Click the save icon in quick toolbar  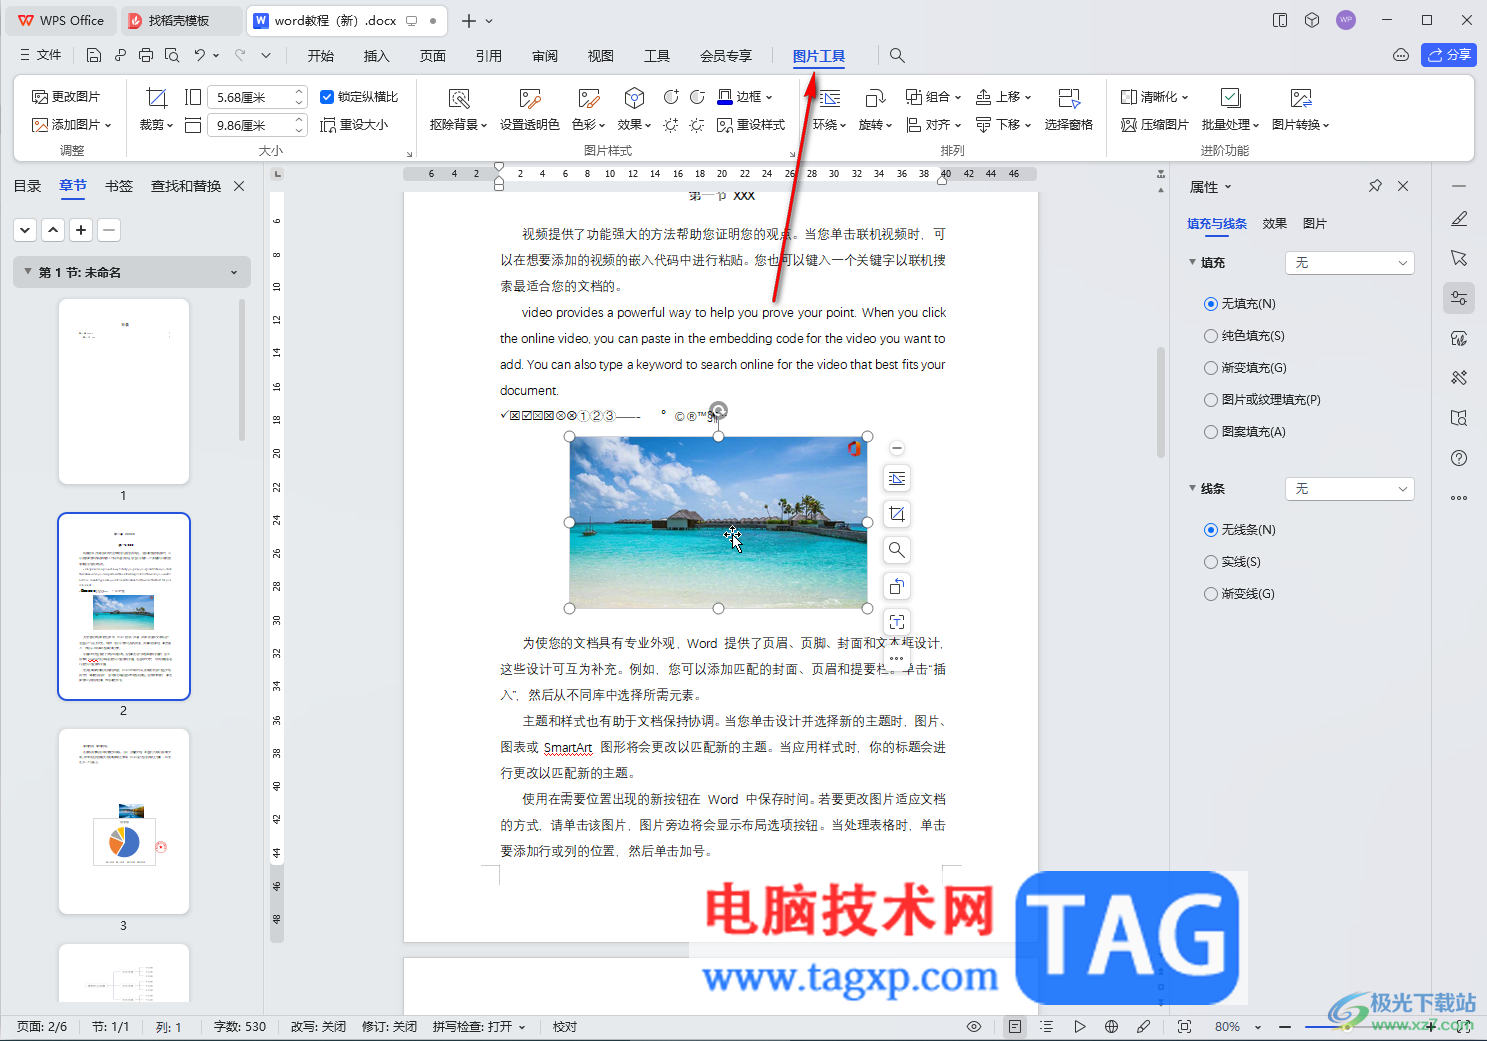[94, 55]
